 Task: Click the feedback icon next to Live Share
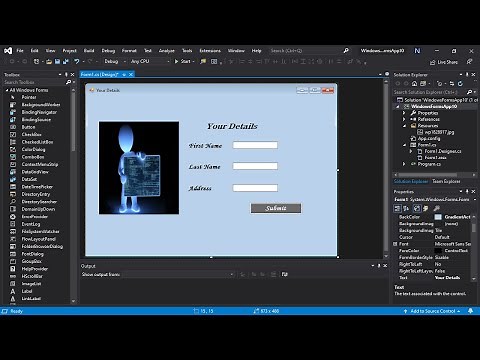tap(469, 62)
